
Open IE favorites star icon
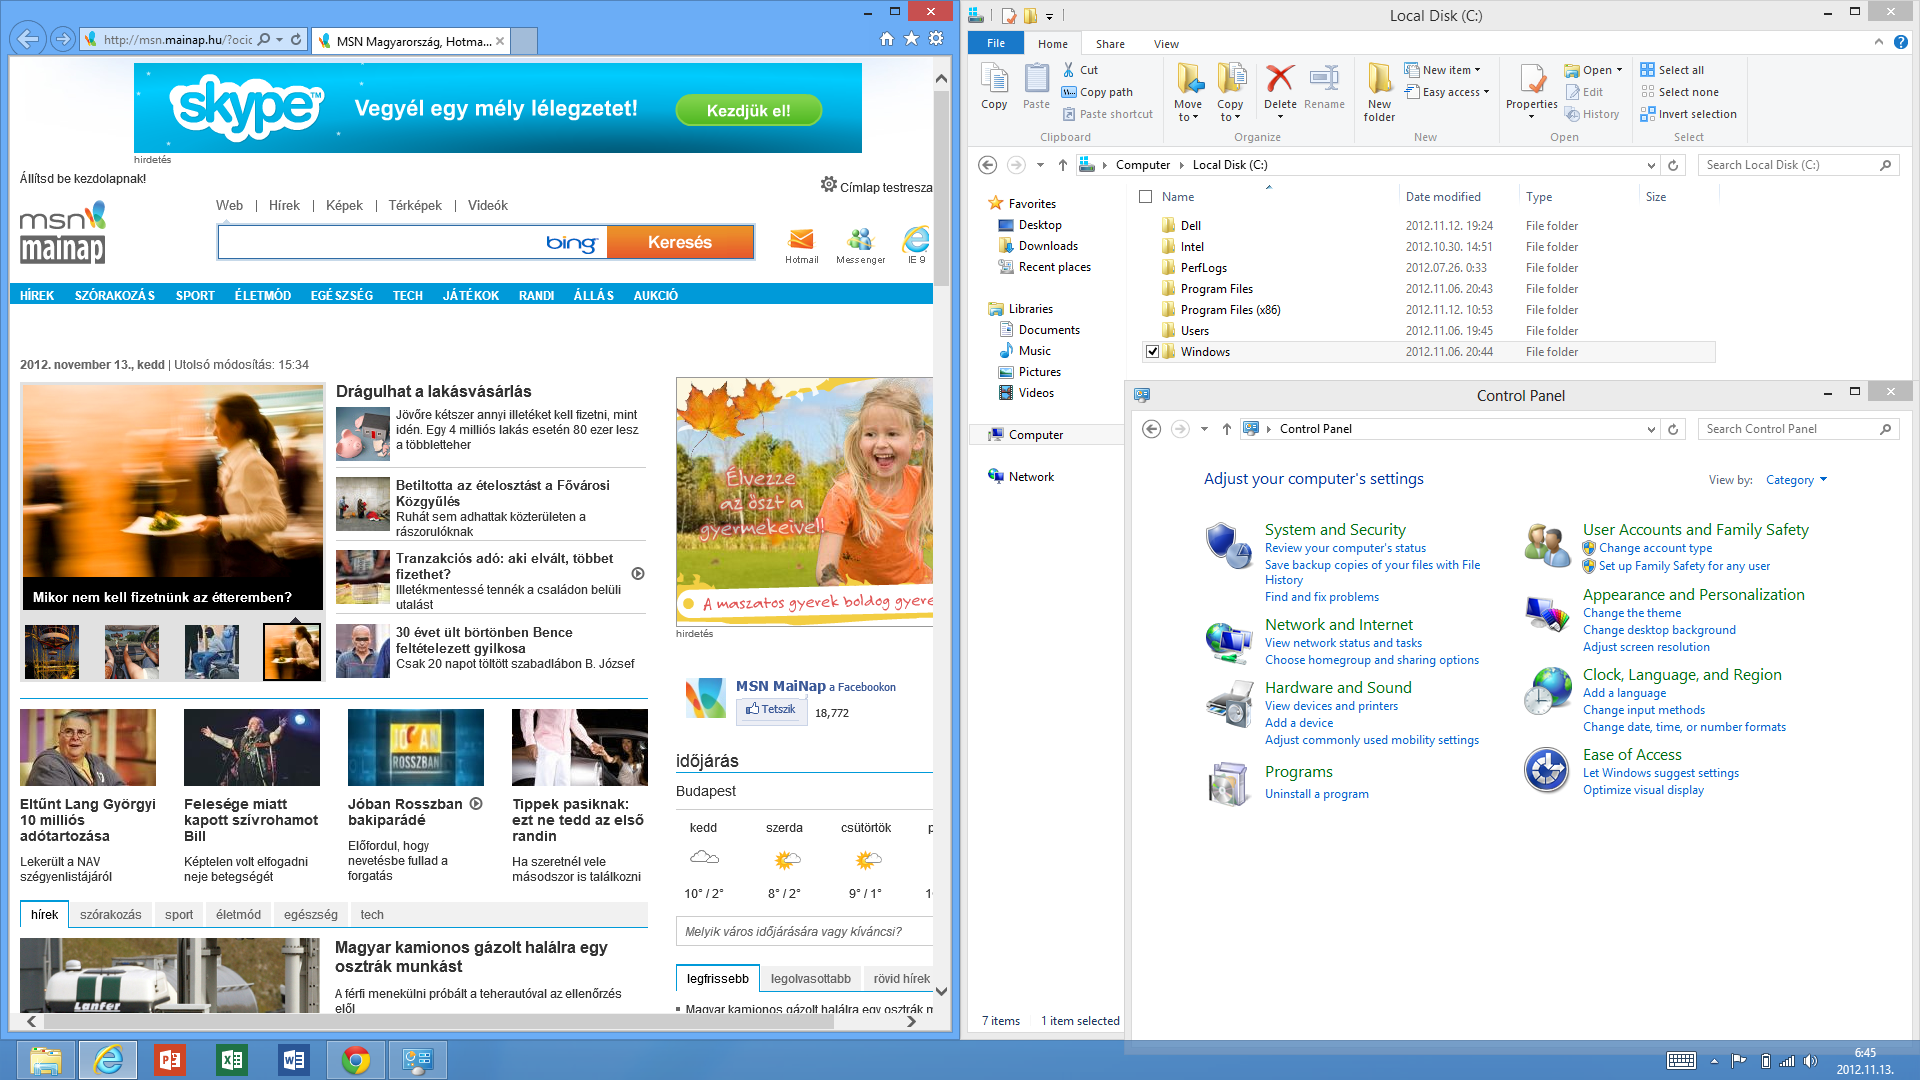click(x=911, y=39)
